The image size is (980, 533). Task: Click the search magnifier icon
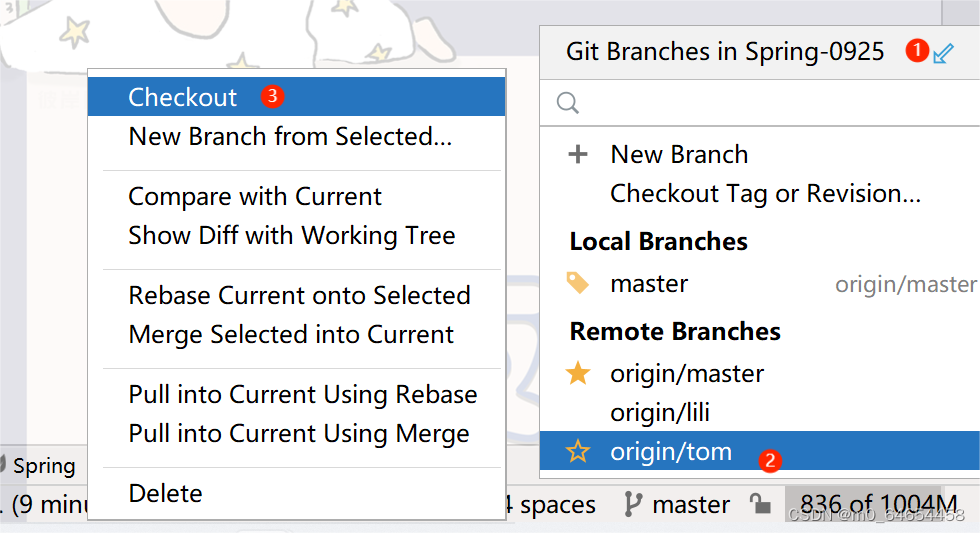click(x=568, y=102)
